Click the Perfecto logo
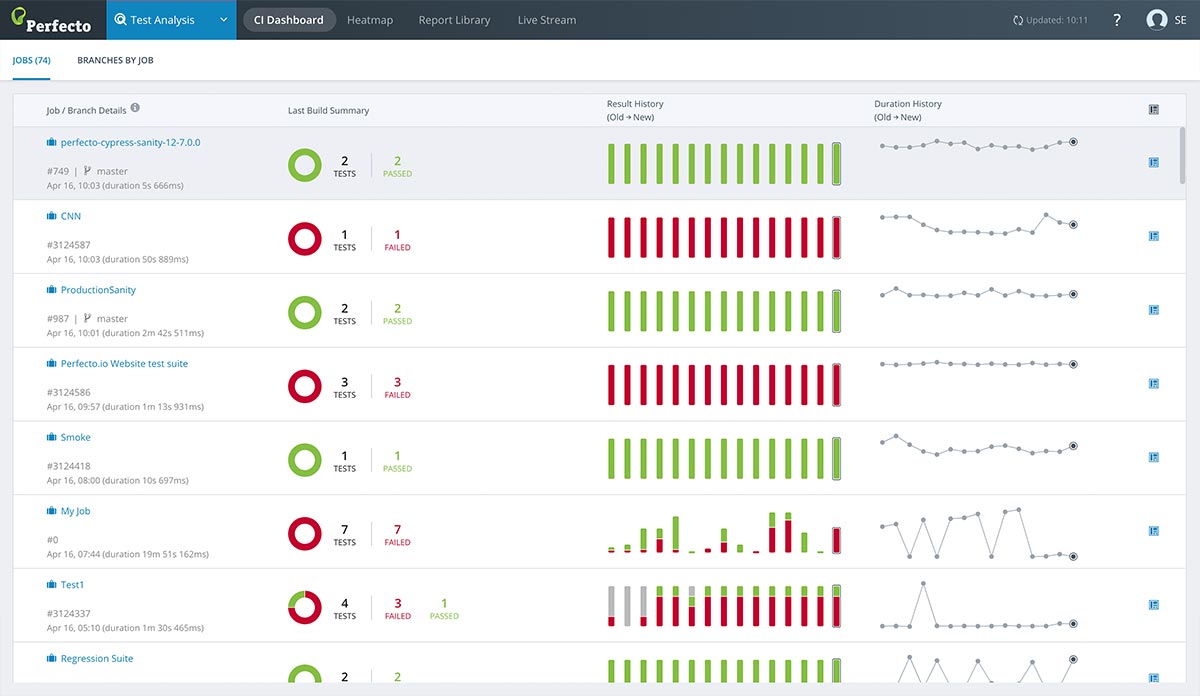This screenshot has height=696, width=1200. pyautogui.click(x=52, y=19)
